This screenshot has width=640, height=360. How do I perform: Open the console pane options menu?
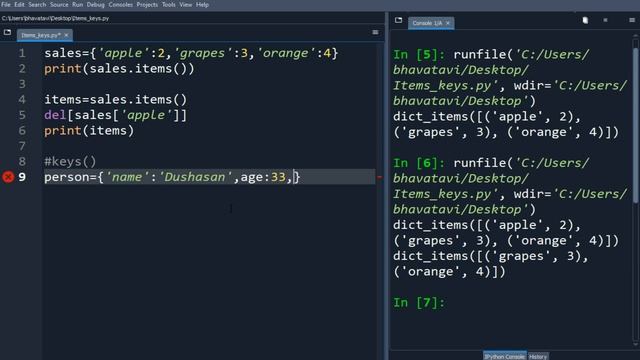632,20
